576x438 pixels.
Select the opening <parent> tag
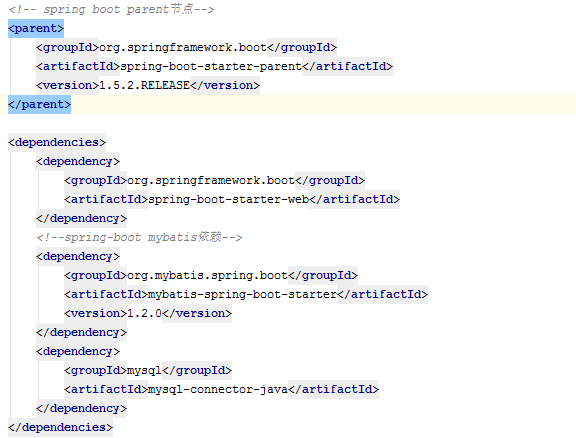36,28
